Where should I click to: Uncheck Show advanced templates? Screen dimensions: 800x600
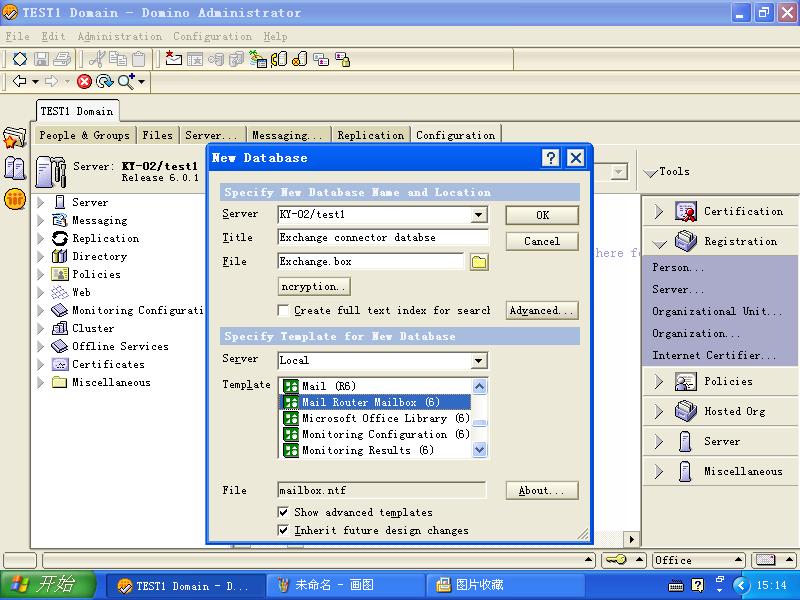283,512
